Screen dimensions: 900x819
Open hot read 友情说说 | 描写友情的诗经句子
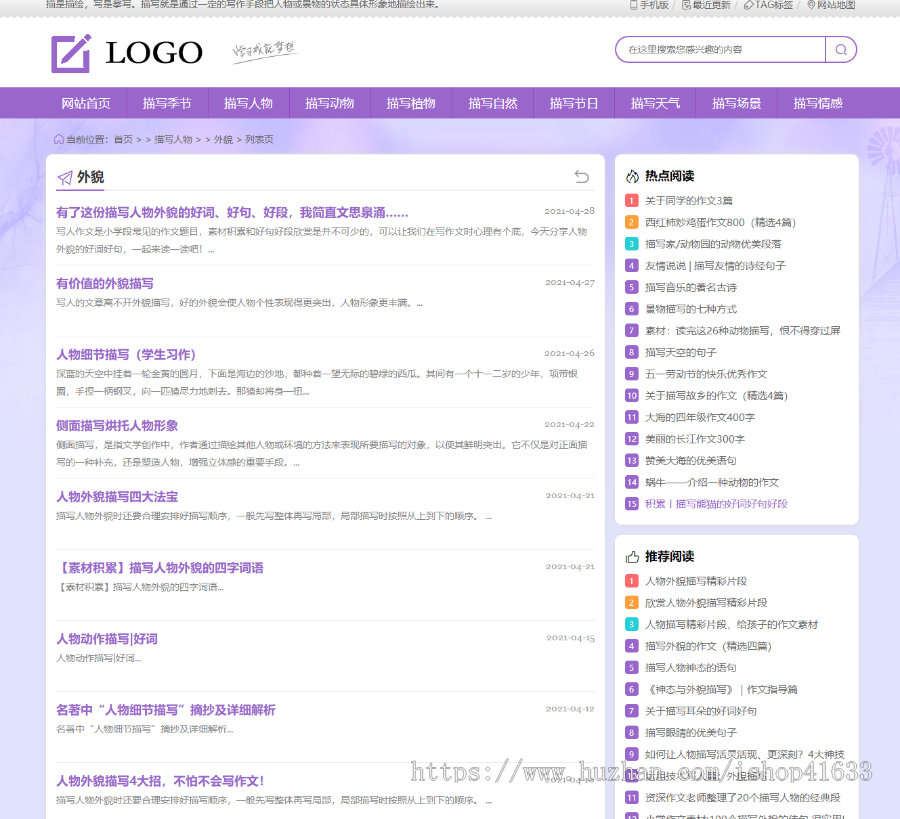tap(715, 266)
